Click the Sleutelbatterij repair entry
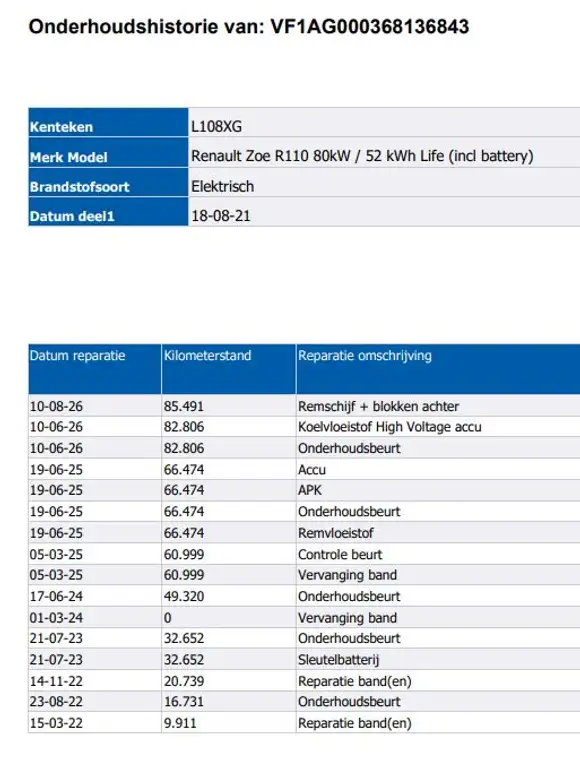The image size is (580, 768). (338, 660)
